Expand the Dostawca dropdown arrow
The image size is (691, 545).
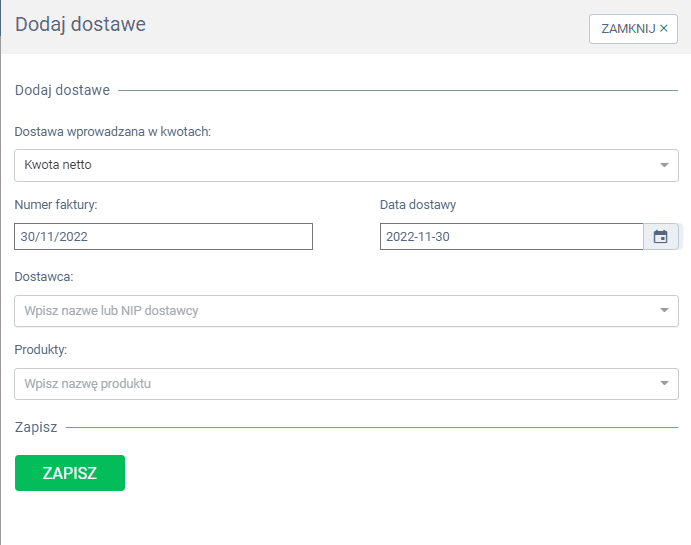point(664,311)
